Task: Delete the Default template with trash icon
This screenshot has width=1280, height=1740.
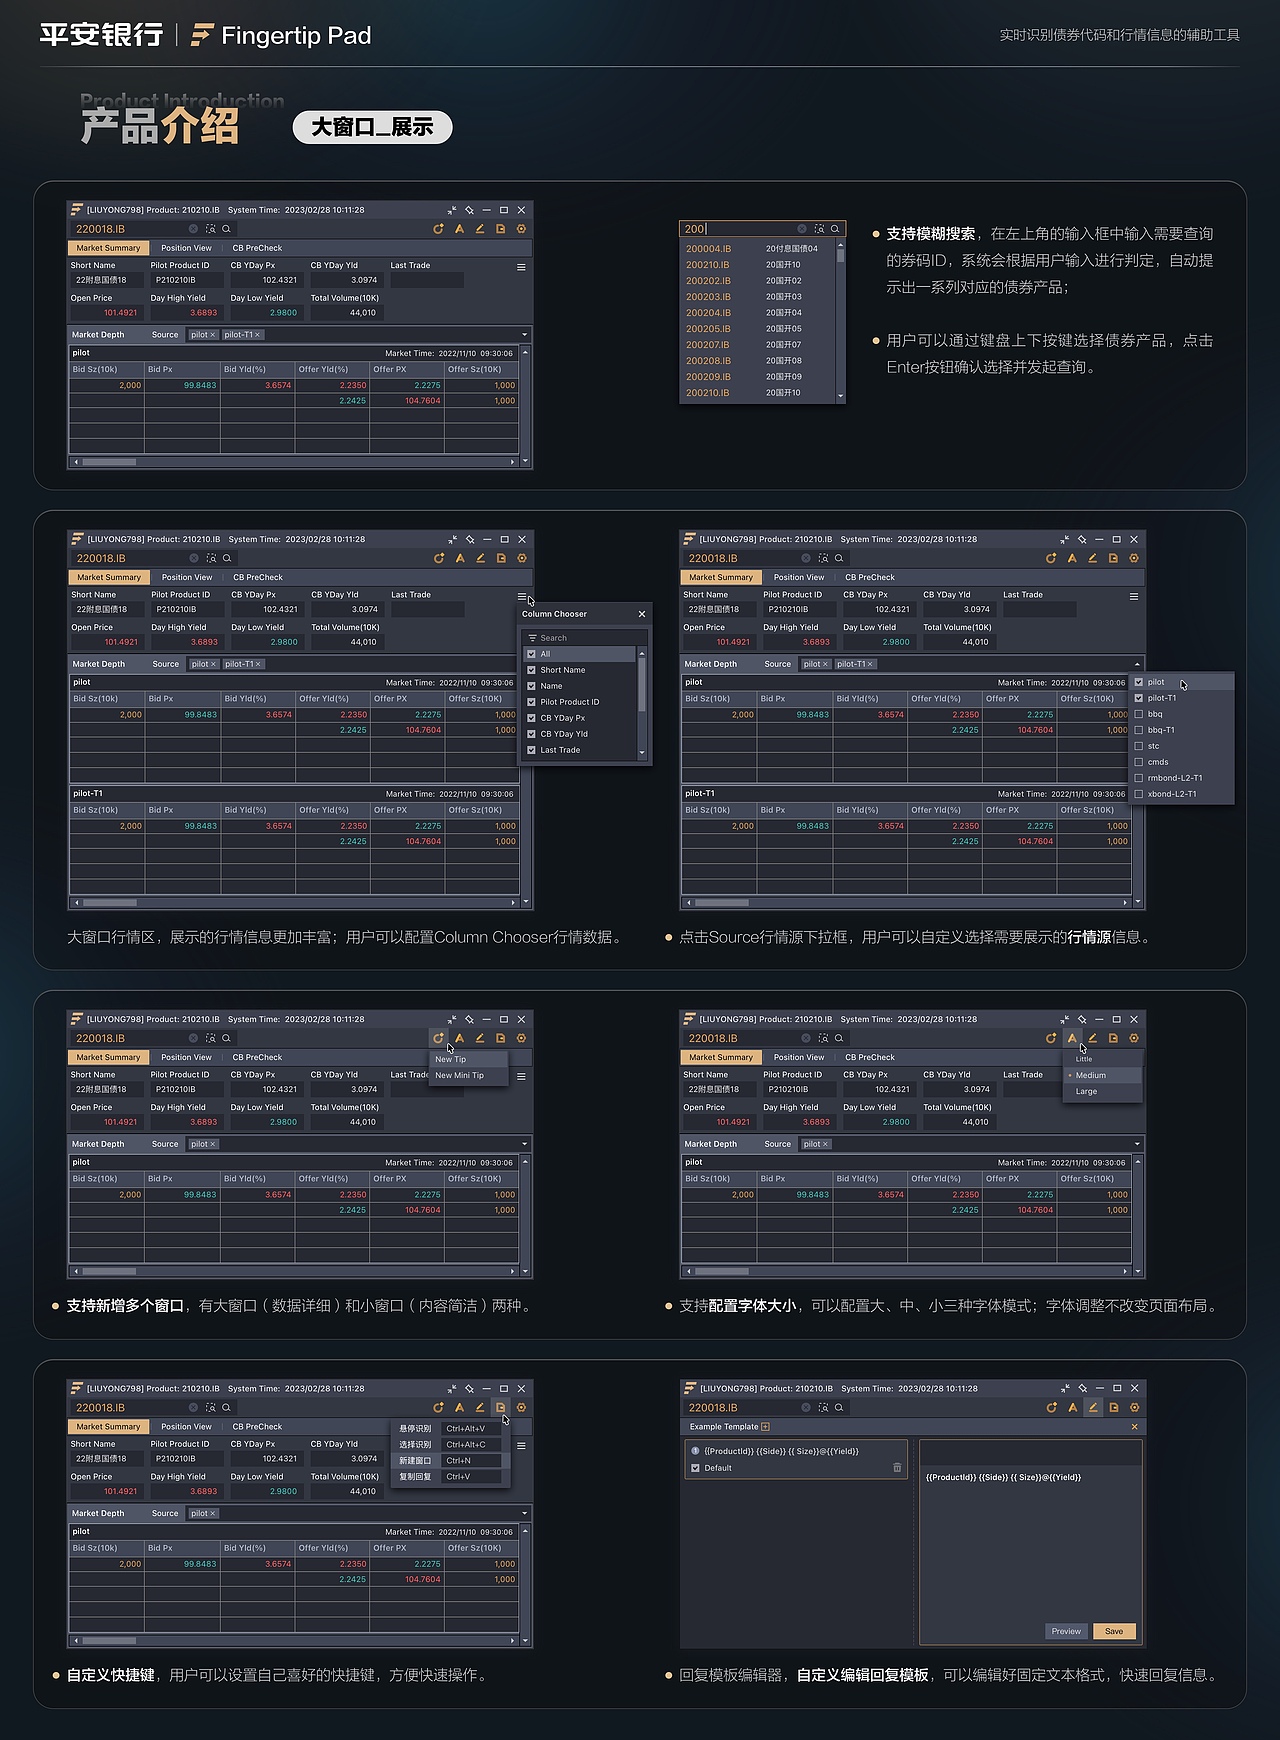Action: pos(897,1468)
